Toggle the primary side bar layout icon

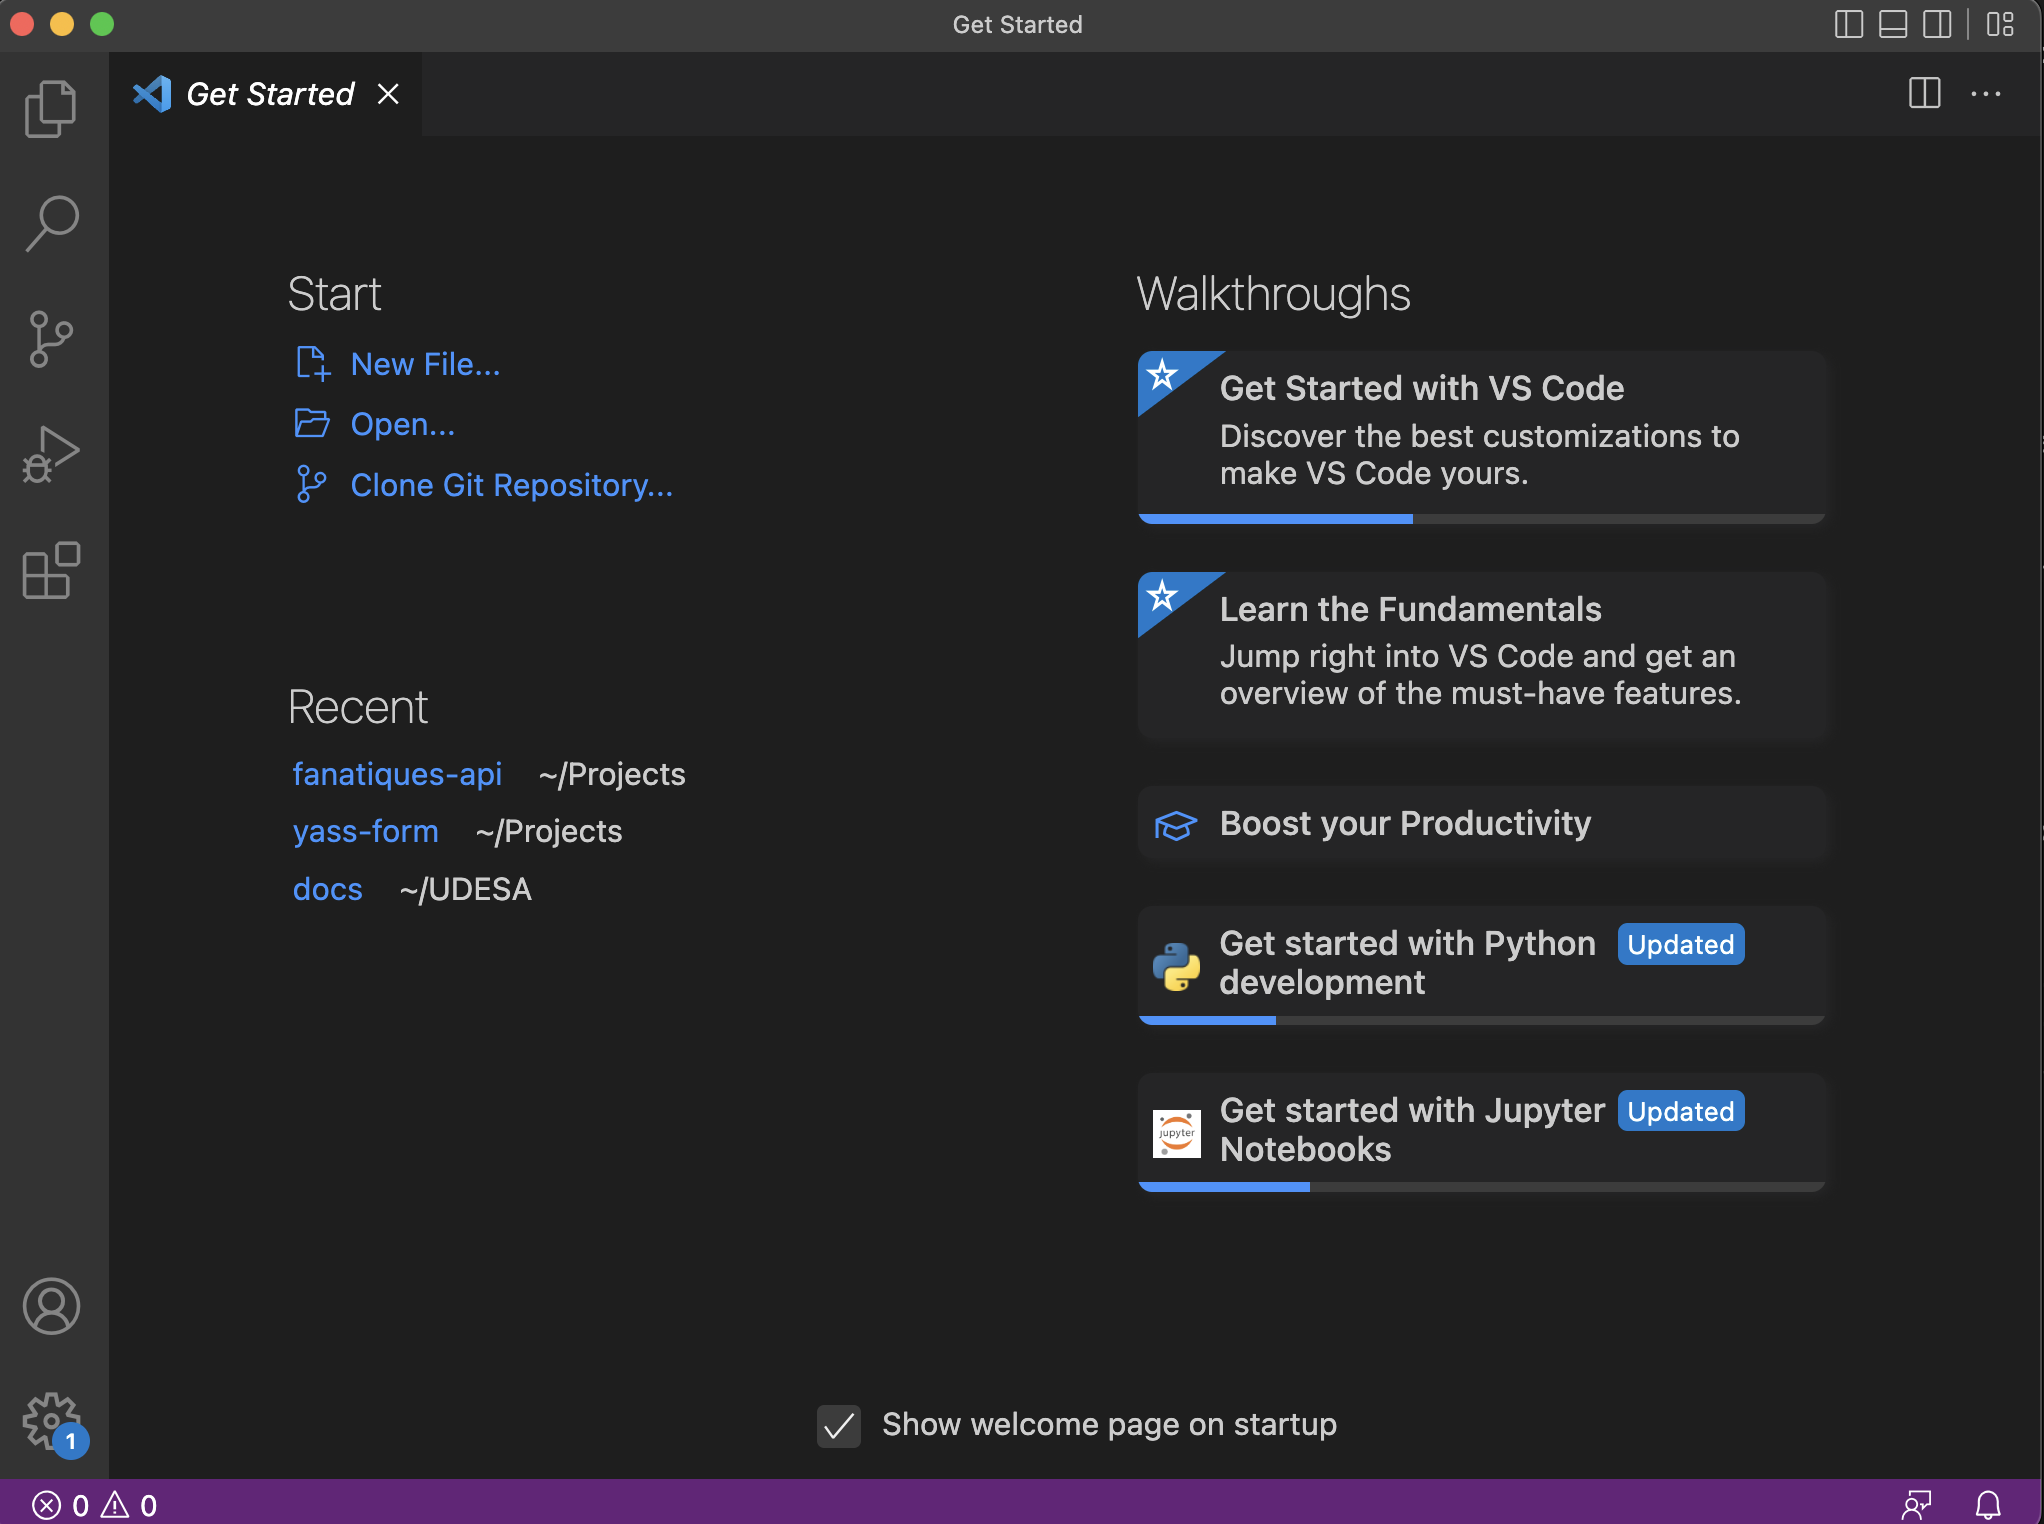pos(1849,24)
